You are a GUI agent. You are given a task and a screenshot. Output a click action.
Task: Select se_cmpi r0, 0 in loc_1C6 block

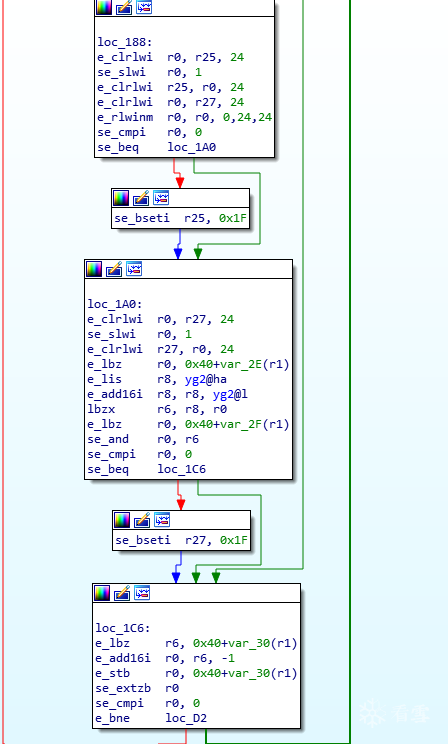[148, 703]
